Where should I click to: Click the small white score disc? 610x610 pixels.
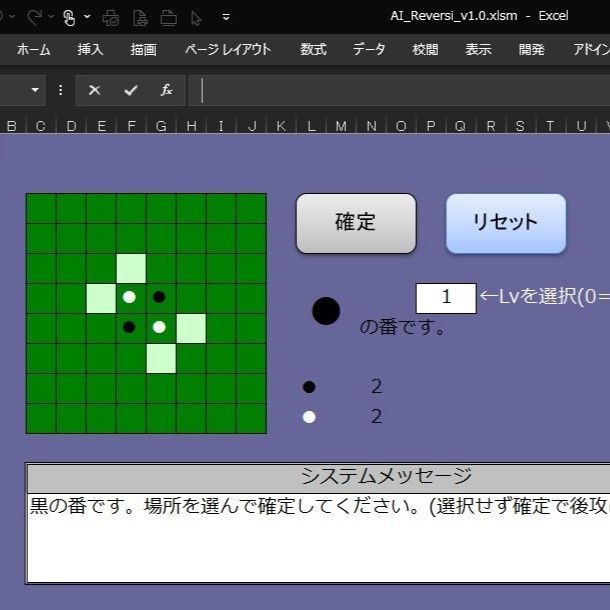click(x=309, y=417)
